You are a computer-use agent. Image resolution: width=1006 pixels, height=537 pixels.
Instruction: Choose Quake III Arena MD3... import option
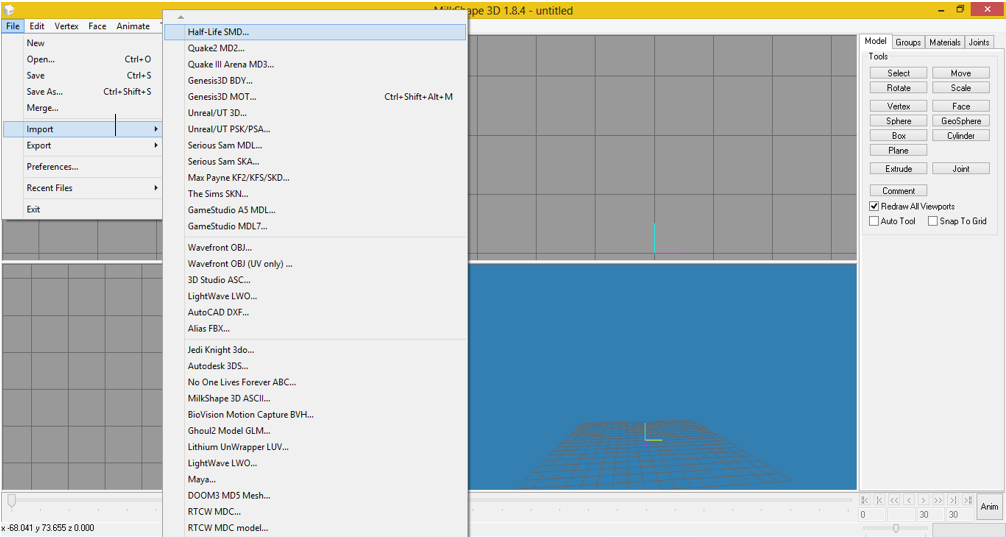[315, 64]
